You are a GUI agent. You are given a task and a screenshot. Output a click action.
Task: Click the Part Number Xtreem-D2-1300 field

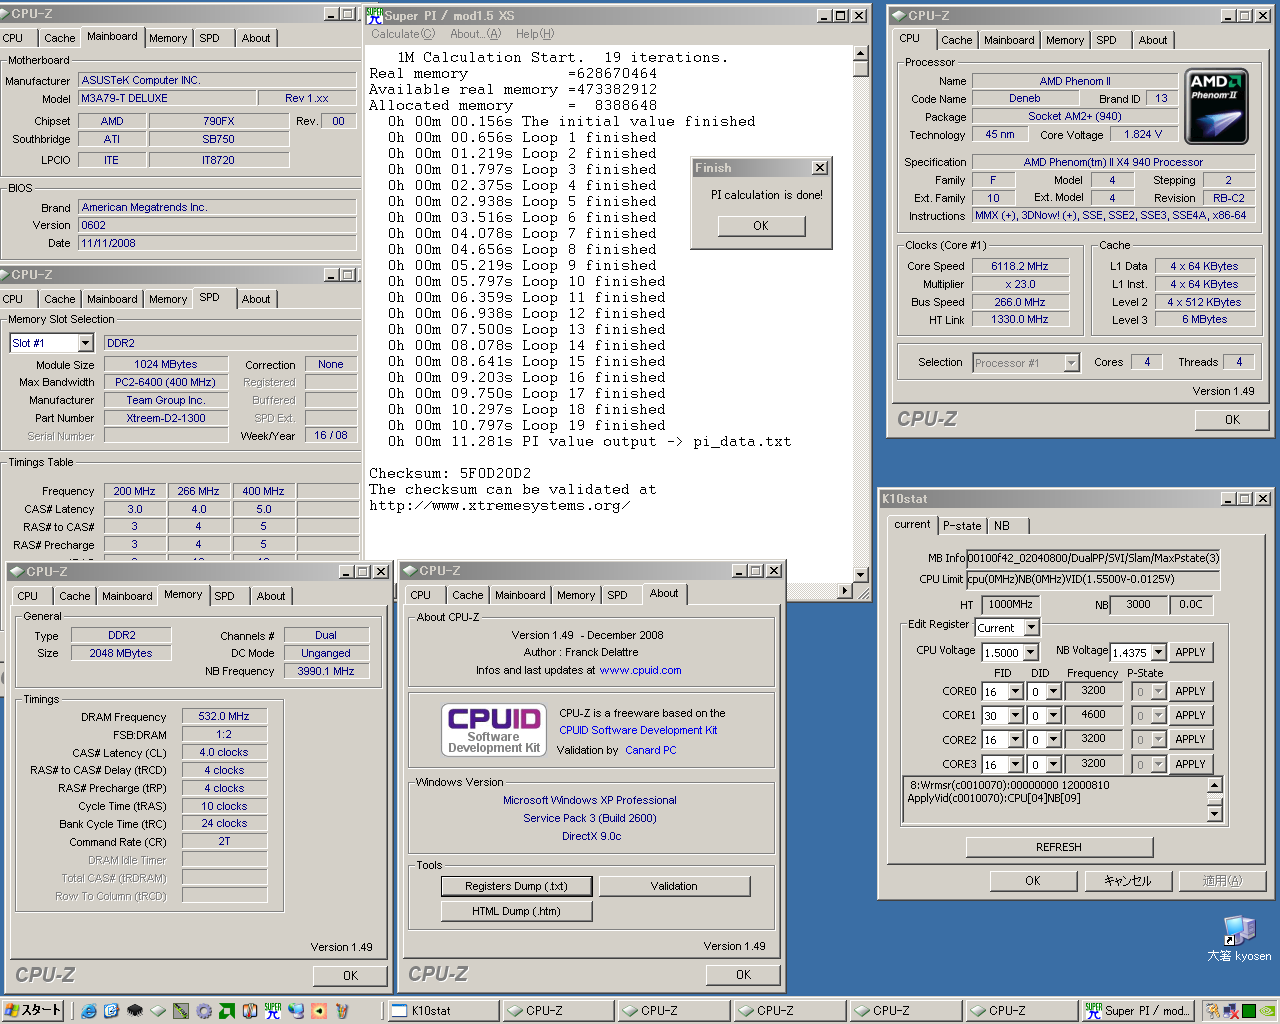coord(166,418)
